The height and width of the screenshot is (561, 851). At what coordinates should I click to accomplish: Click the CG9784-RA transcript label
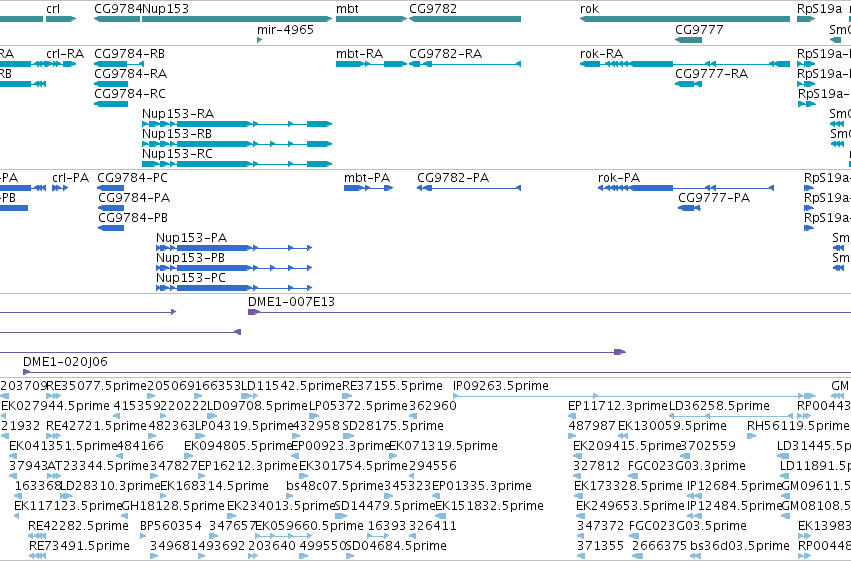point(130,74)
